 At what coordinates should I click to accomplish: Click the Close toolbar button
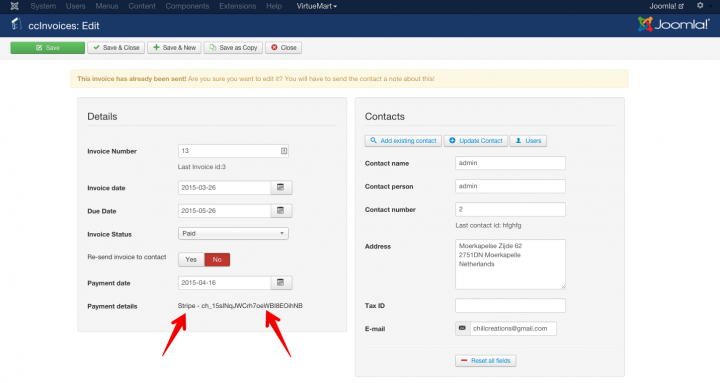point(283,48)
